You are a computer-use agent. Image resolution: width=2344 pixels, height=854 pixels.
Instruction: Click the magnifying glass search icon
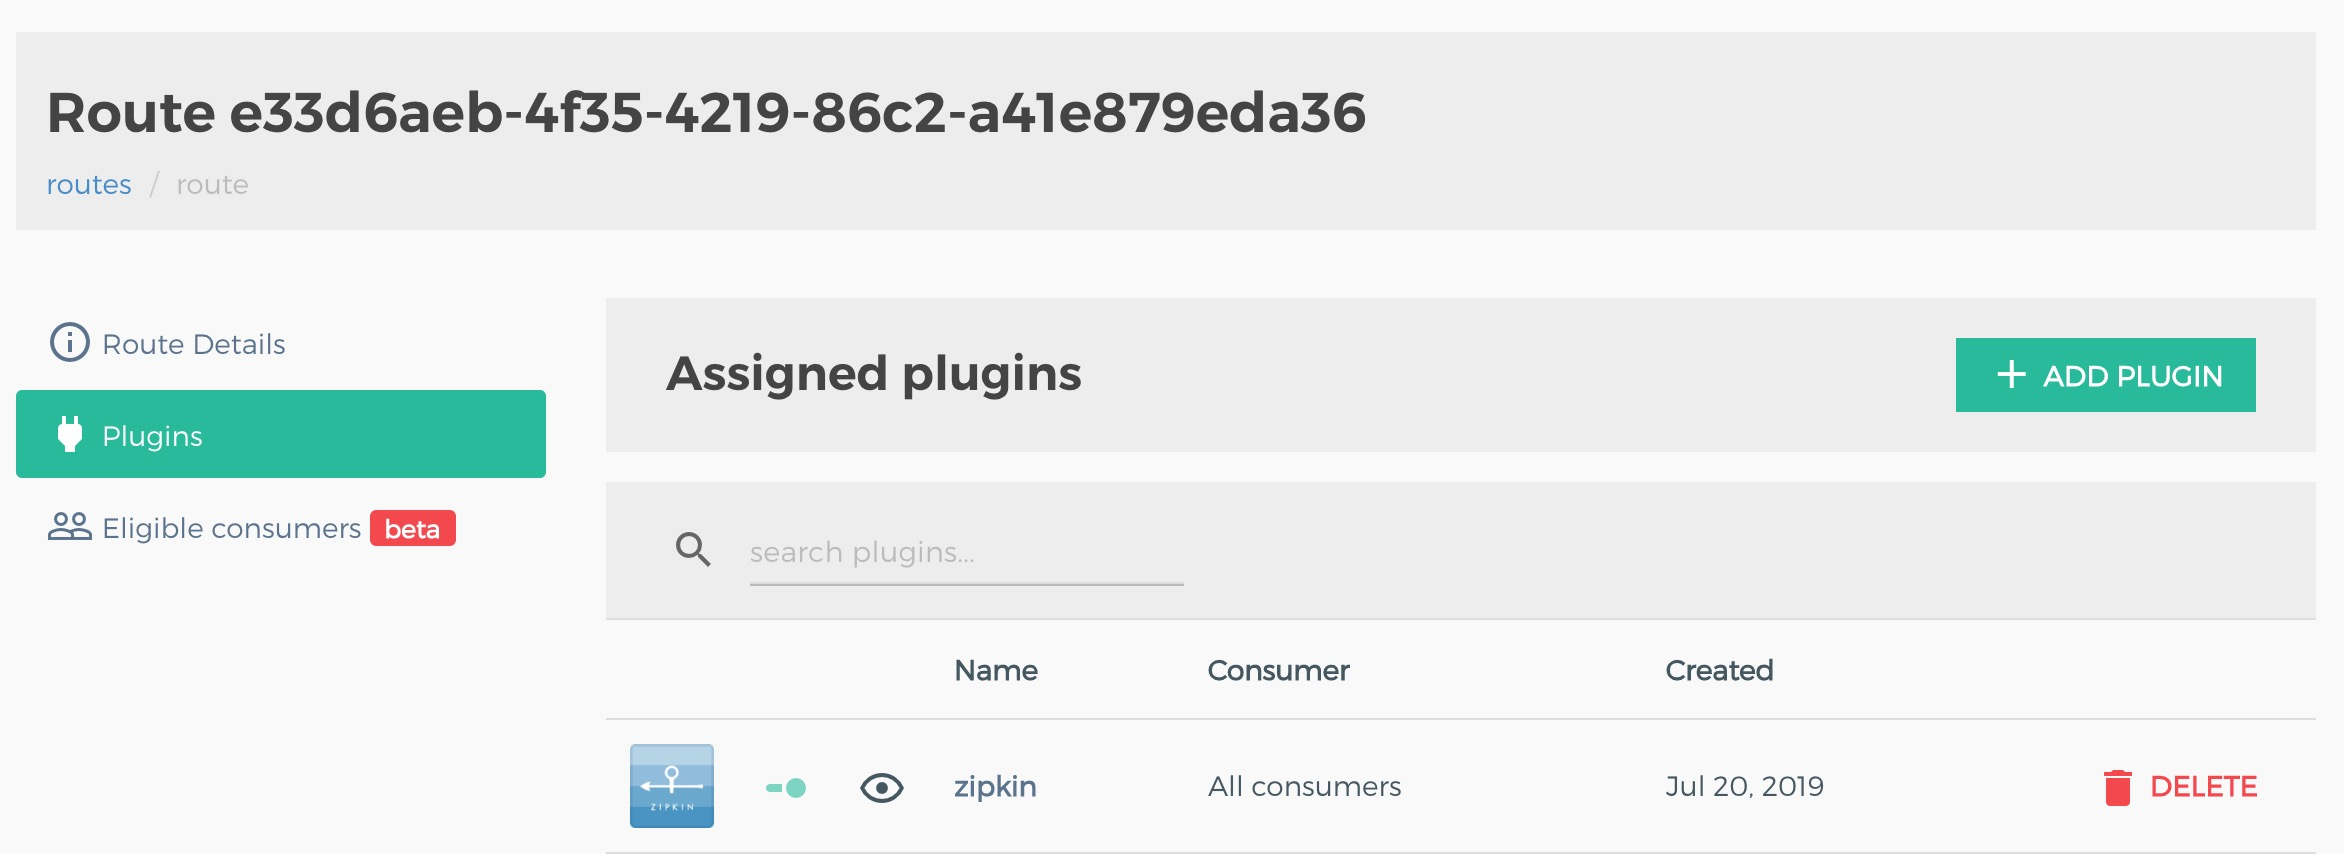(692, 549)
